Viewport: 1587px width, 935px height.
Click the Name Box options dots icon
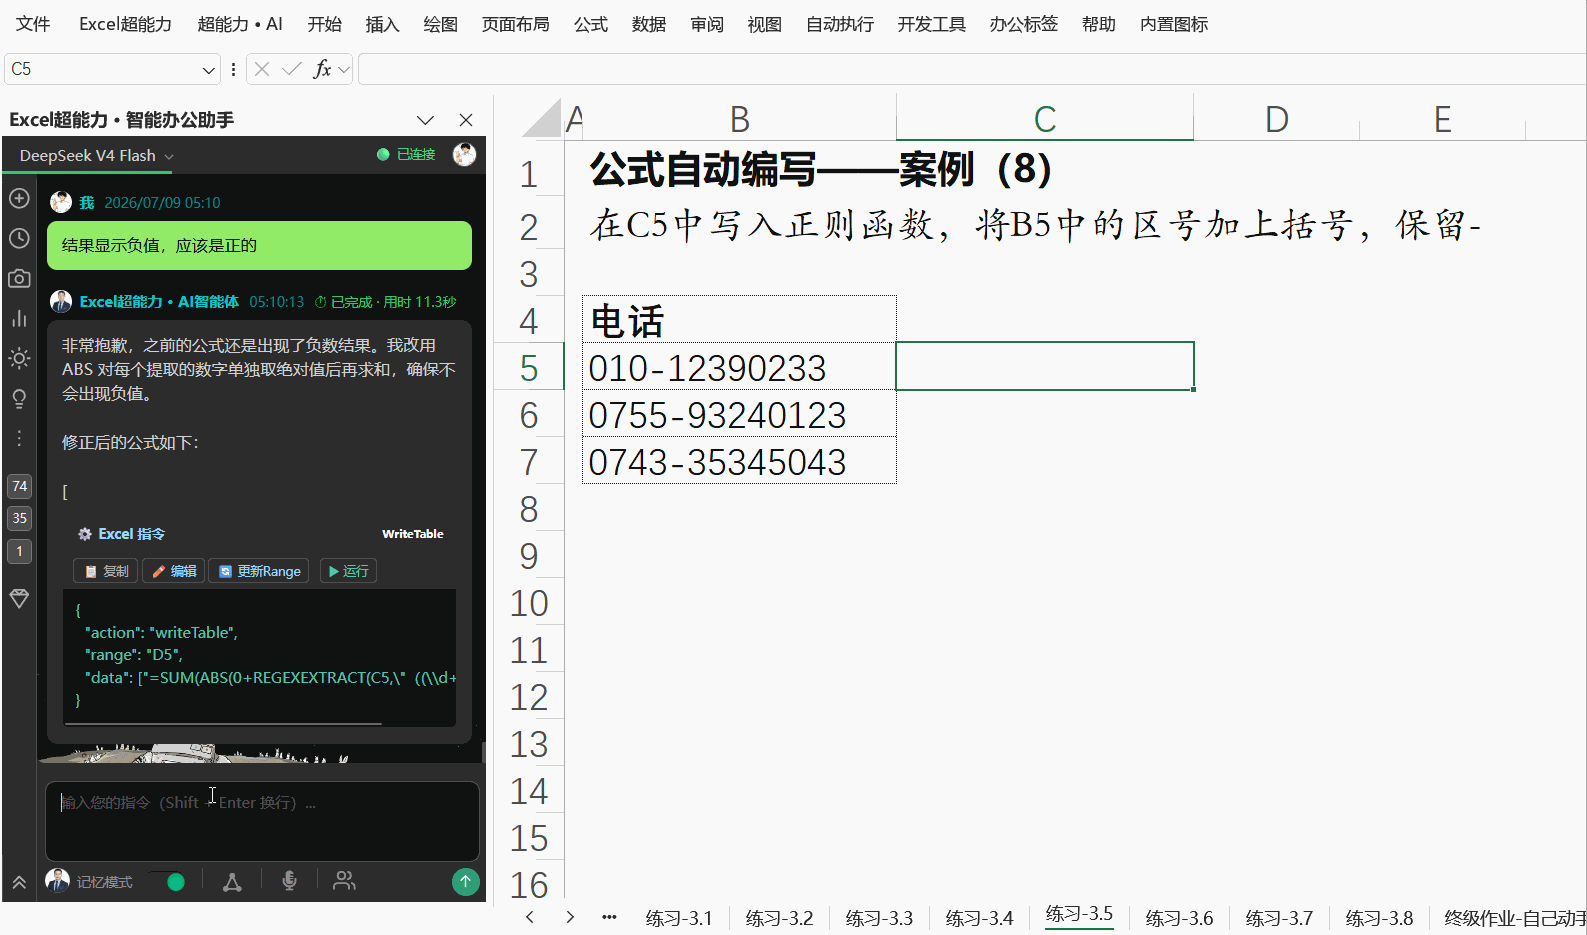tap(233, 69)
